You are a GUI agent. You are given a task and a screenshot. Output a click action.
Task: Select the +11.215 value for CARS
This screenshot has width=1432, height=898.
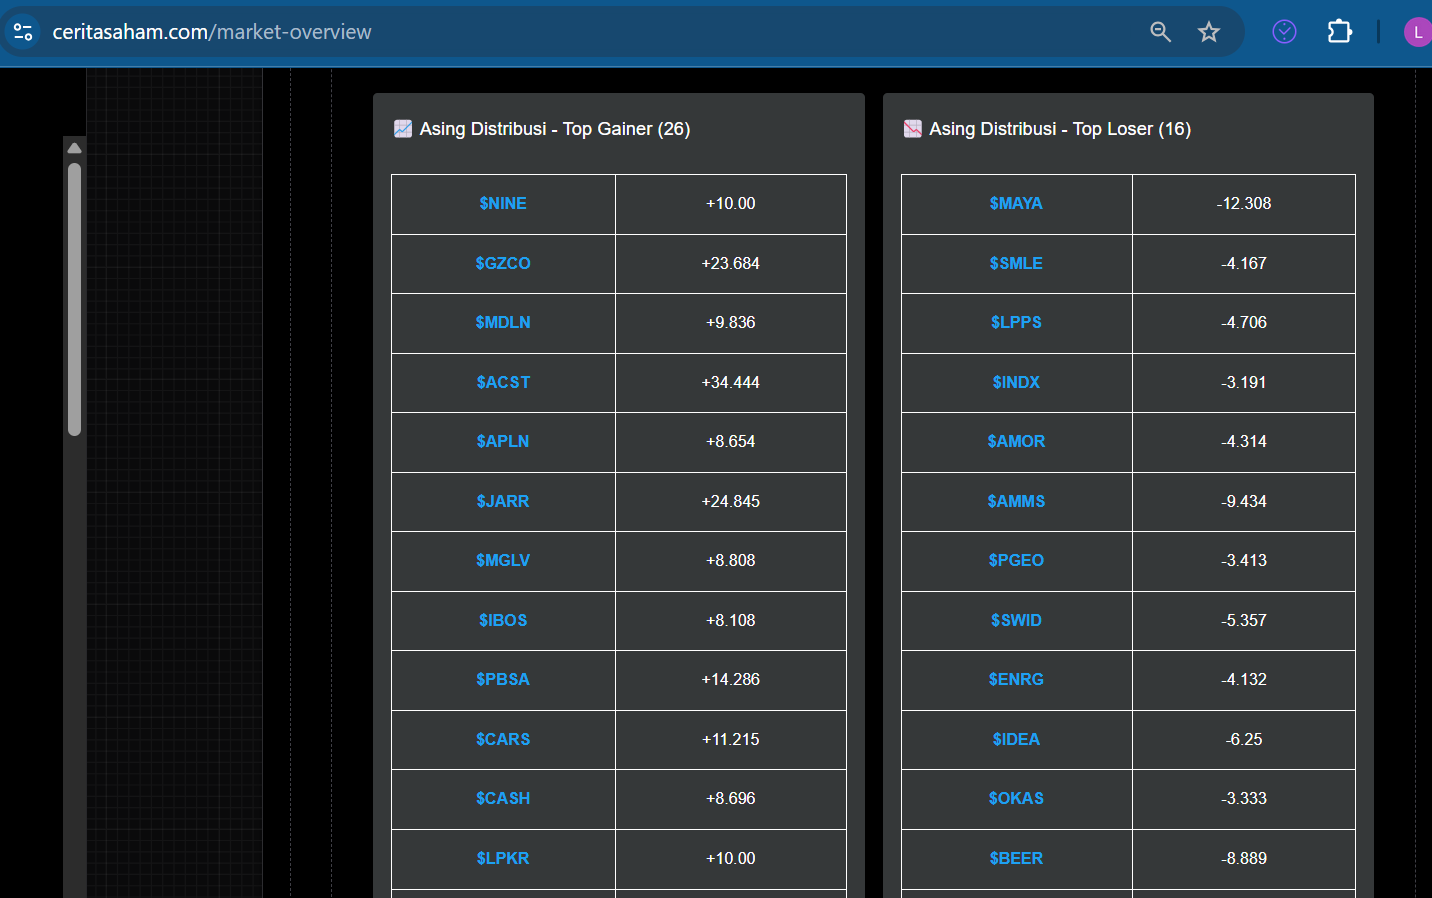point(731,739)
